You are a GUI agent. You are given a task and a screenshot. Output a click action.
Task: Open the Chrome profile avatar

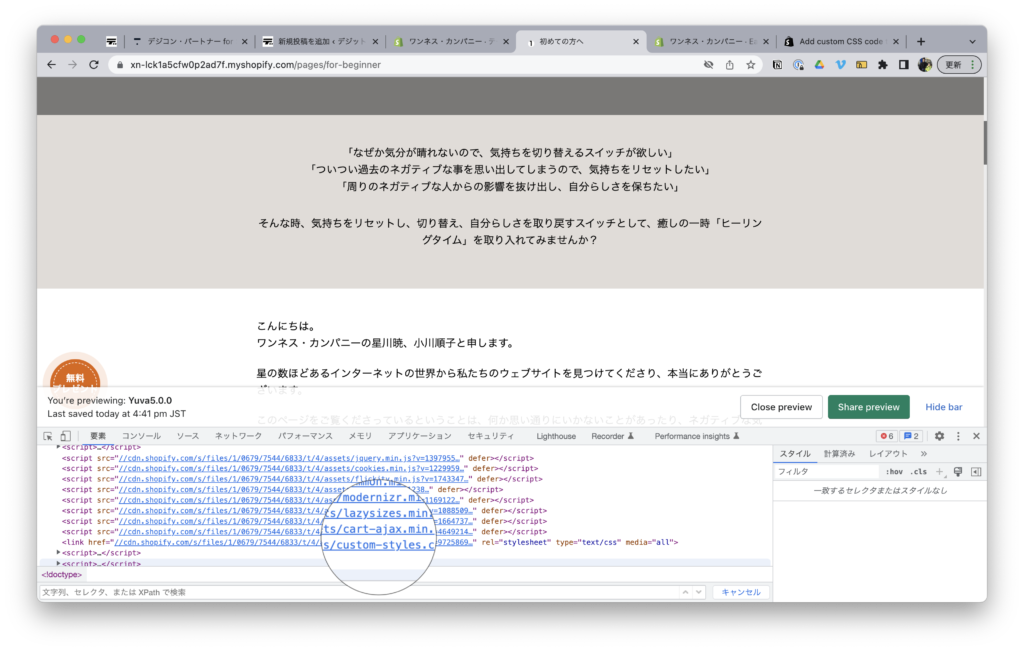pyautogui.click(x=925, y=65)
